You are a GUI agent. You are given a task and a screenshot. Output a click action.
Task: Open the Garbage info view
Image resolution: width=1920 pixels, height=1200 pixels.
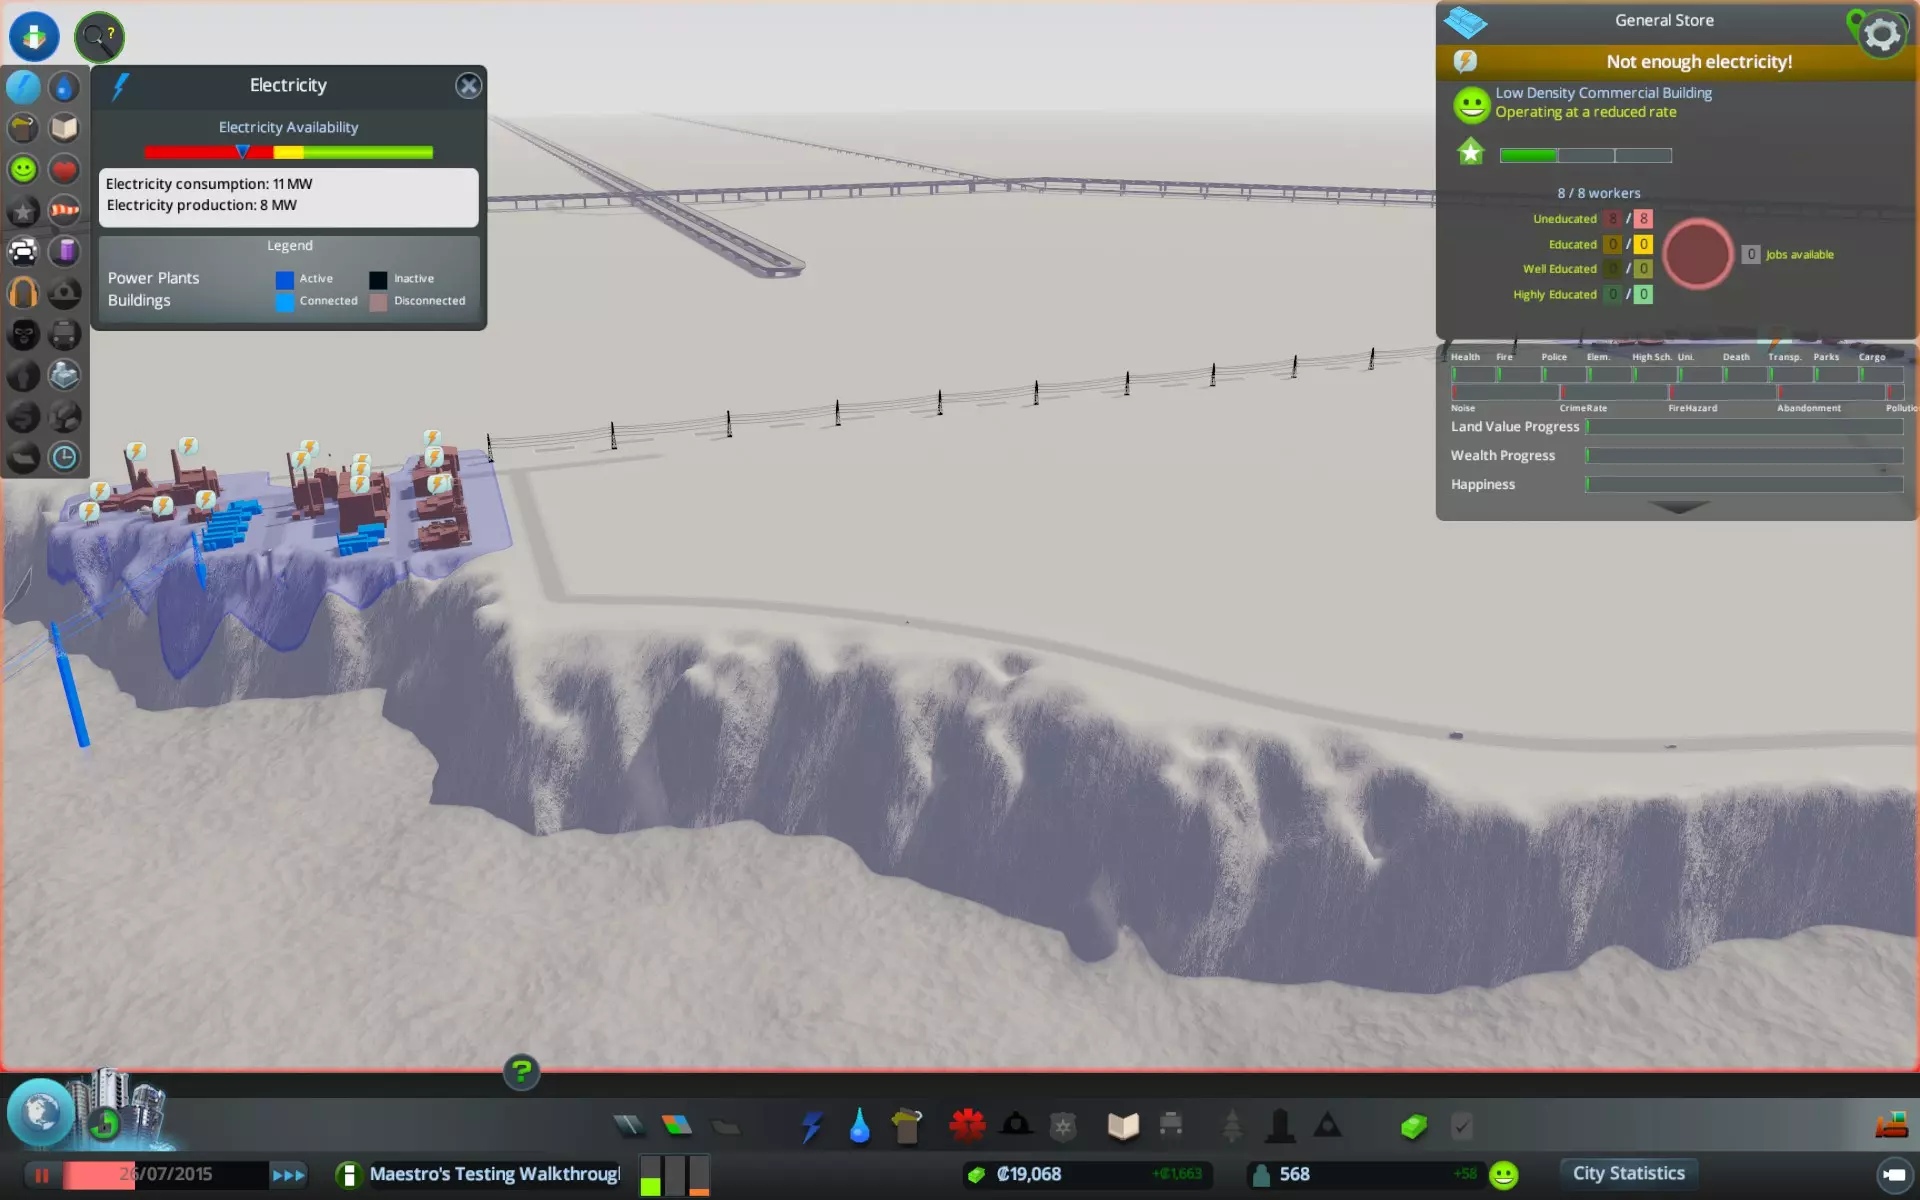(23, 128)
